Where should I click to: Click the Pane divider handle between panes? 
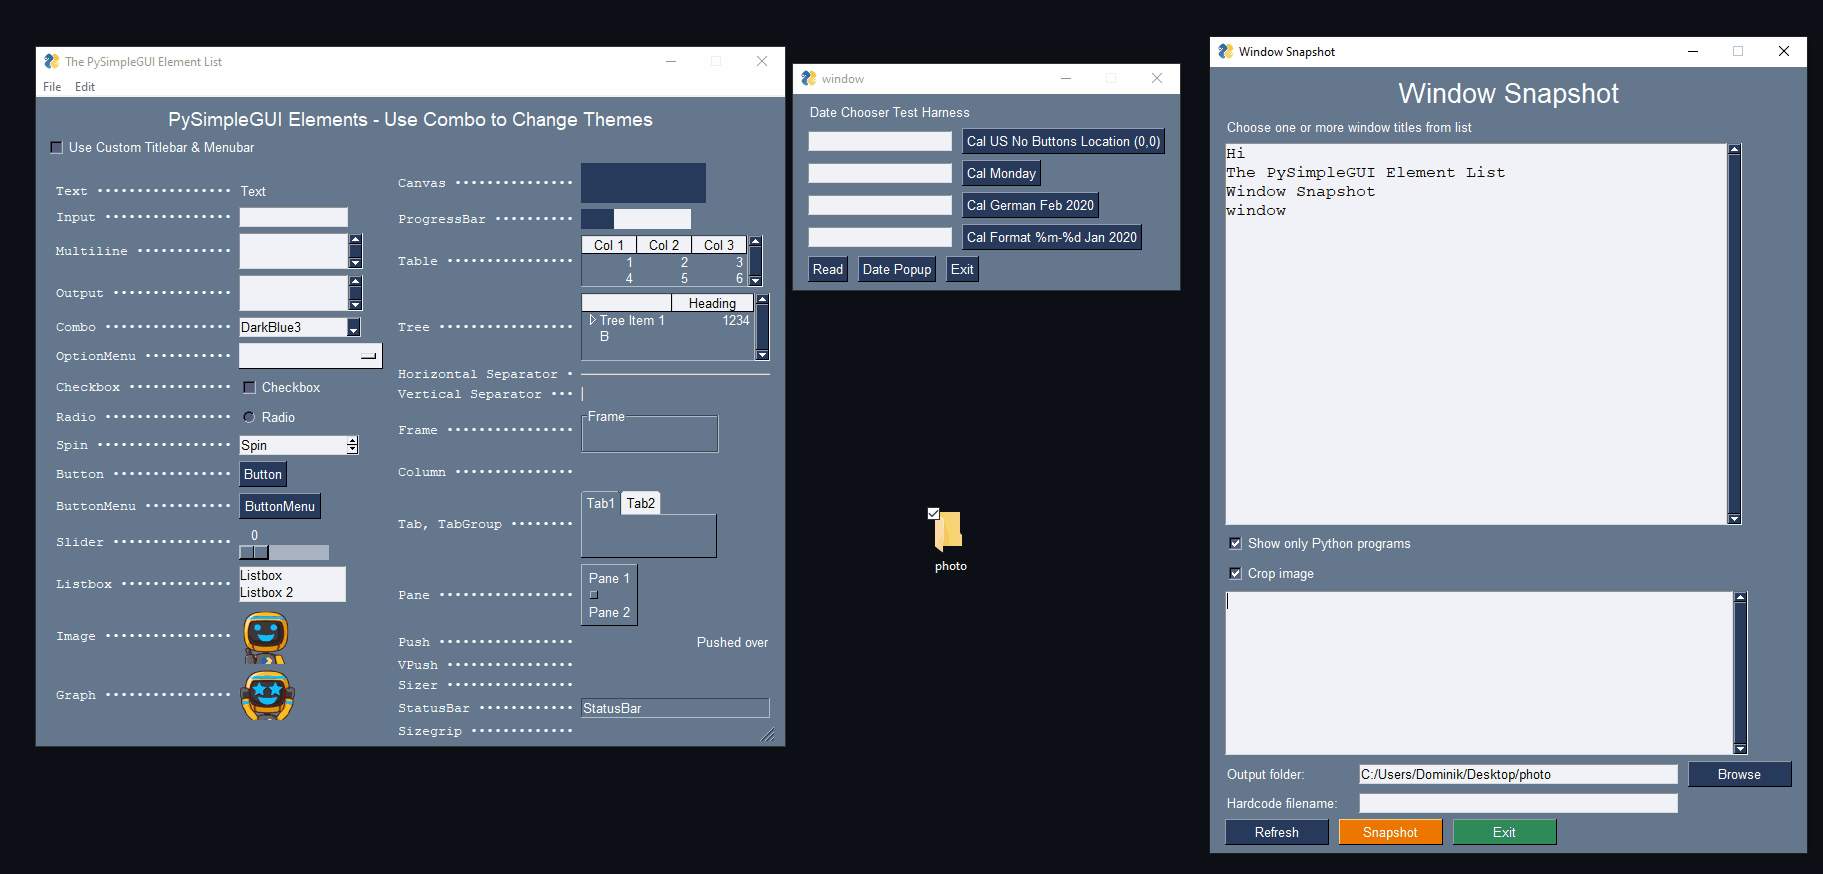tap(594, 595)
